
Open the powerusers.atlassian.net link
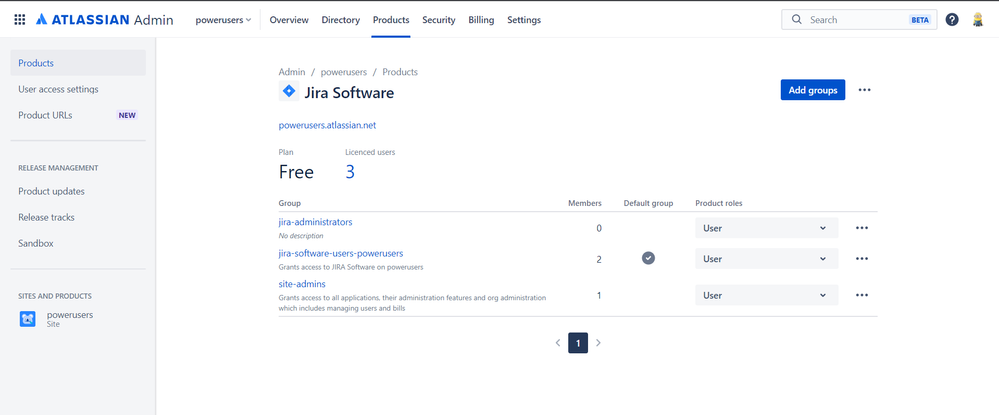[x=327, y=125]
